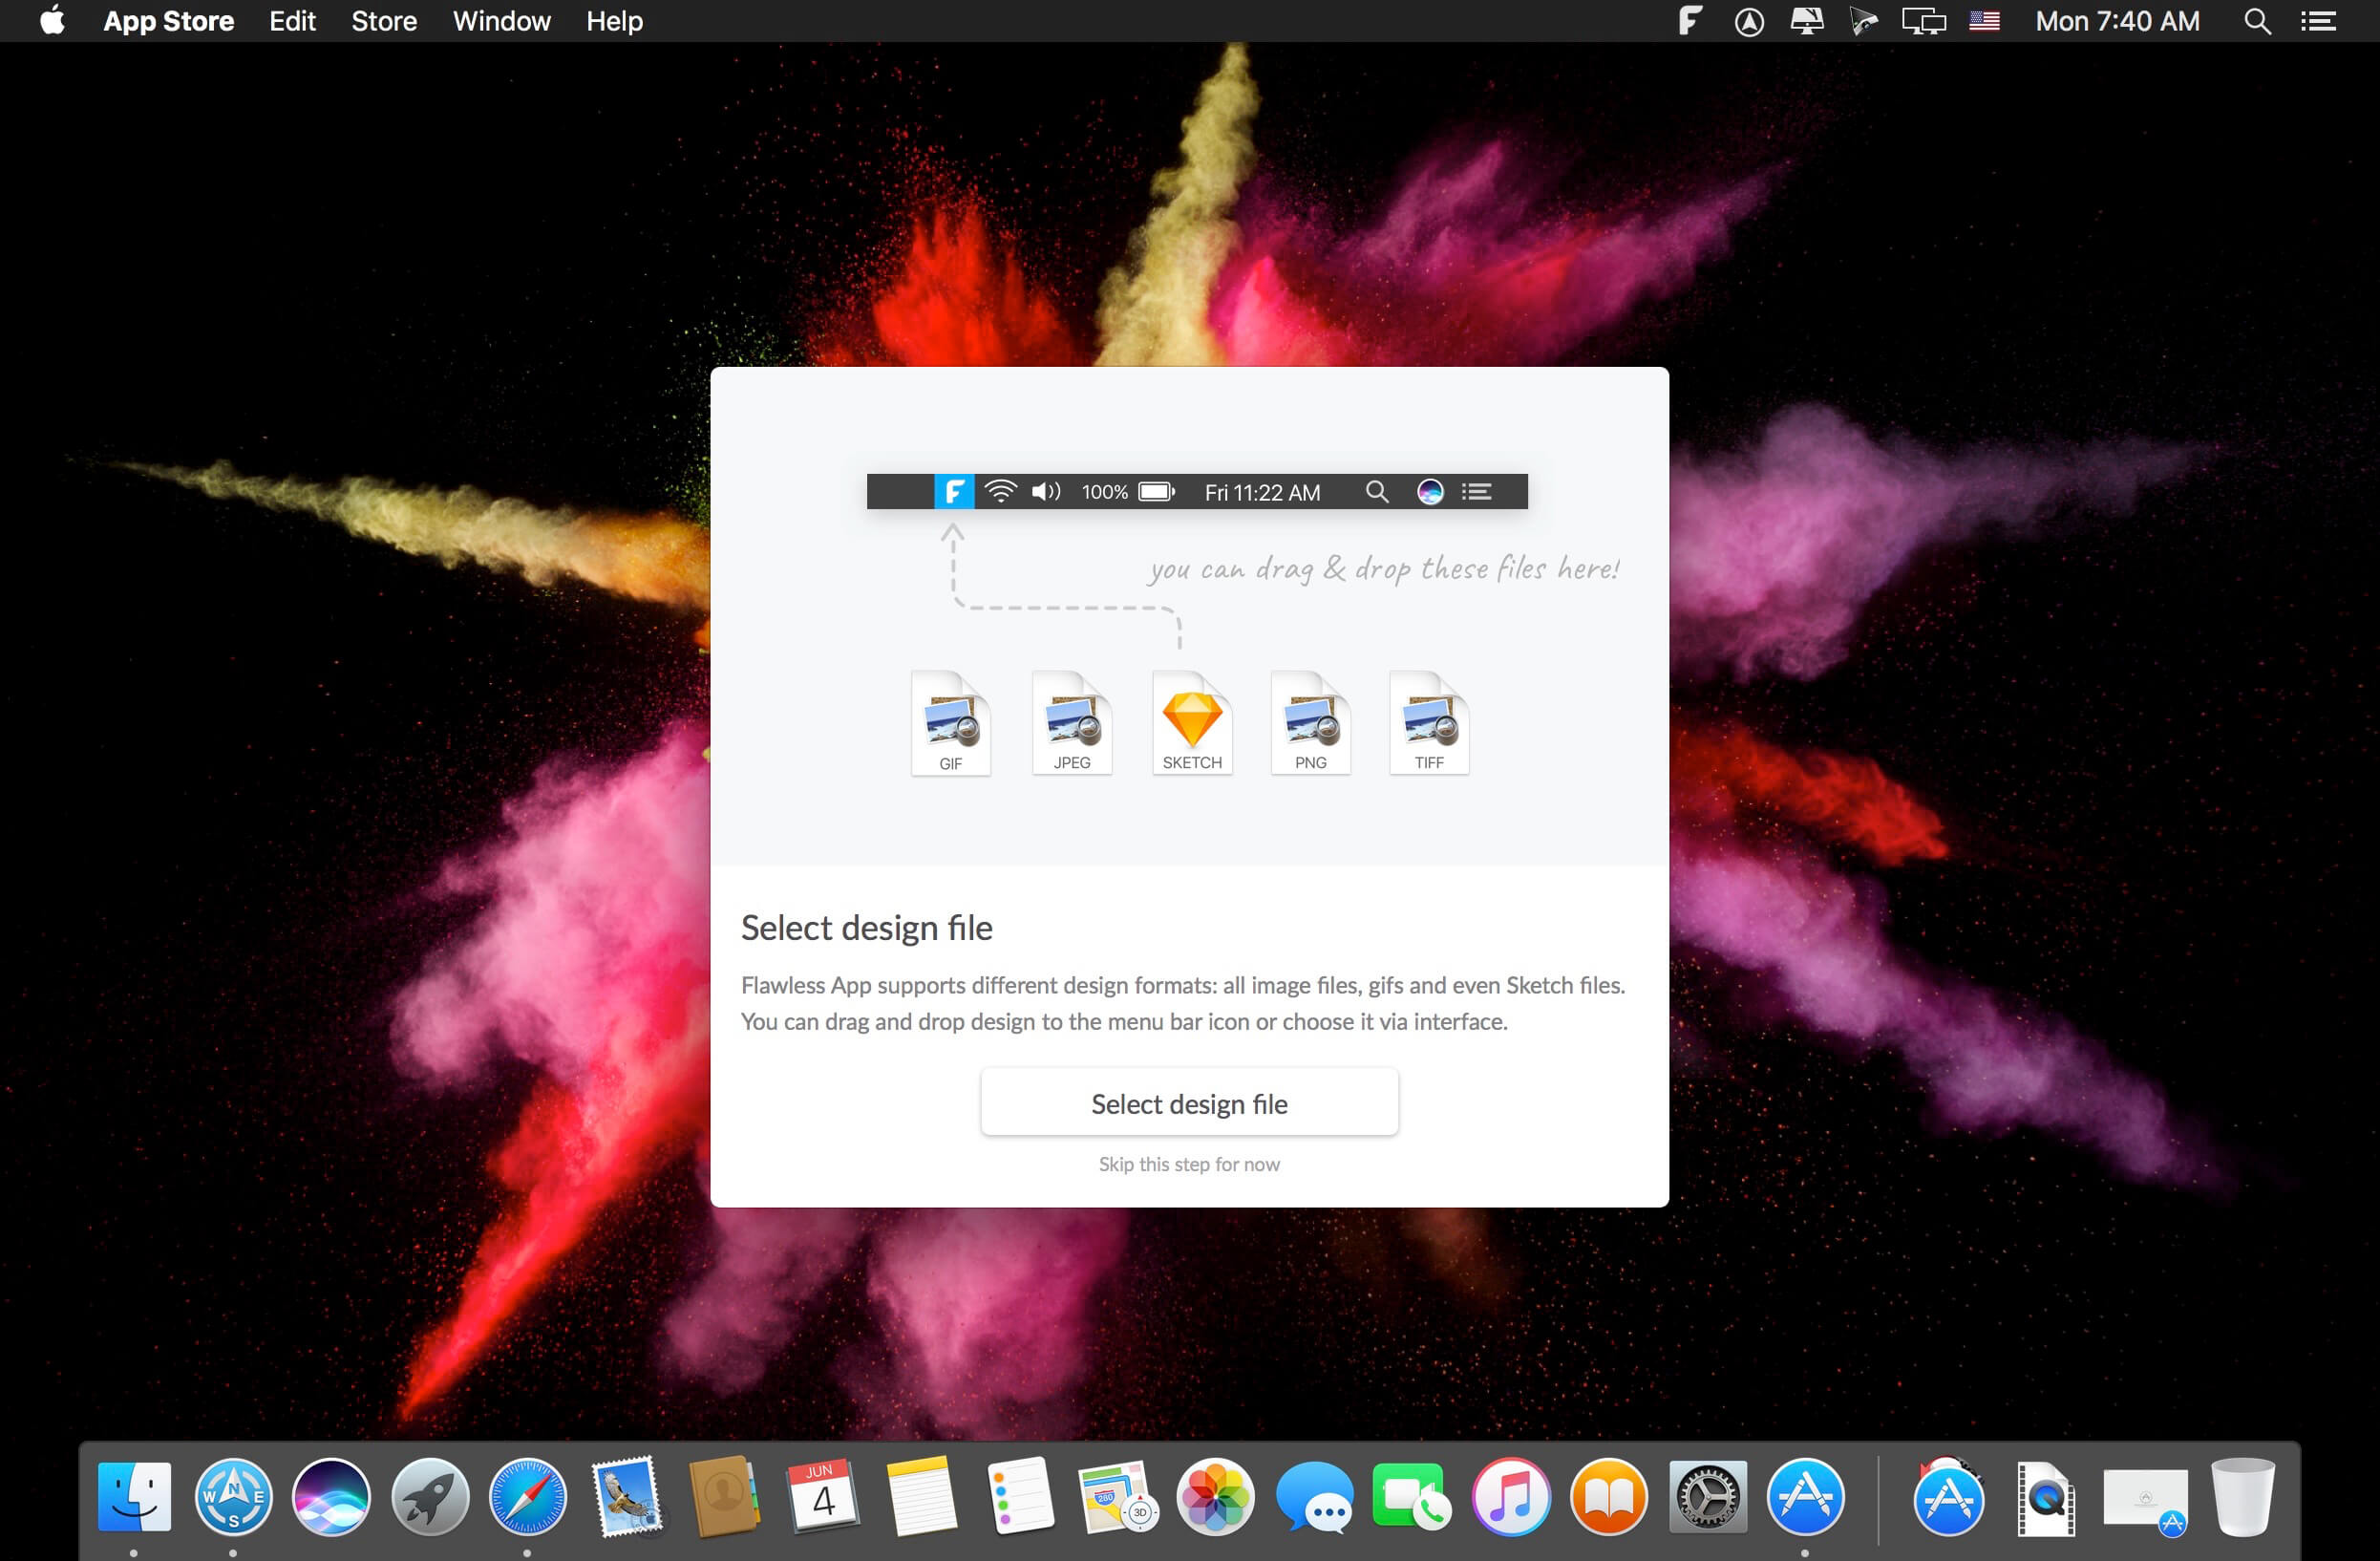Open Reminders from the Dock

coord(1020,1496)
